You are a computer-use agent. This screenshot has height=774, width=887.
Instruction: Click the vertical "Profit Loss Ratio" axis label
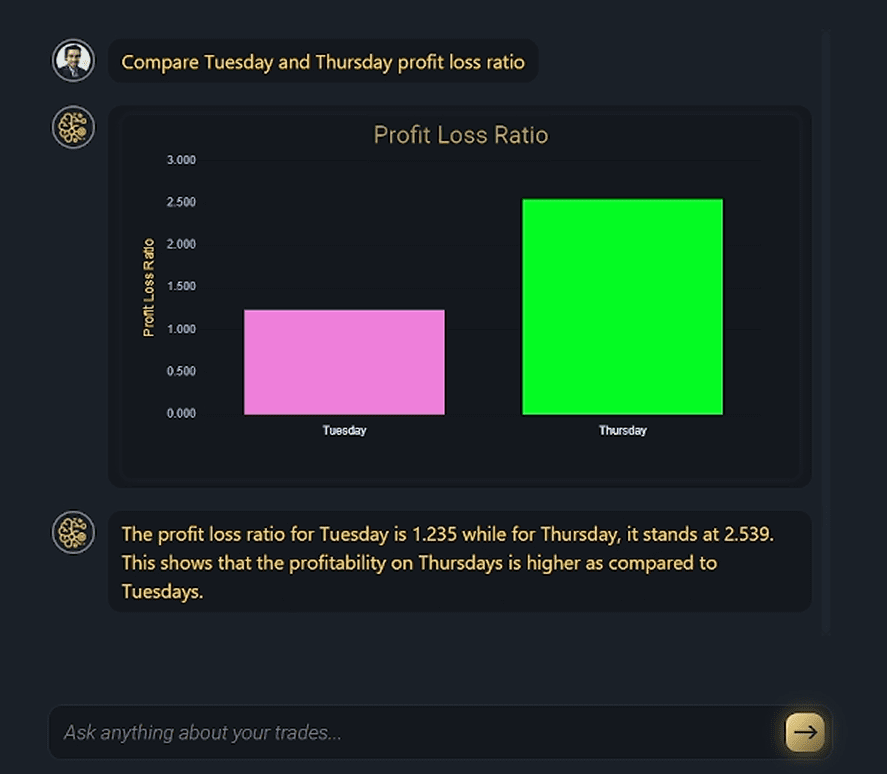[x=149, y=287]
